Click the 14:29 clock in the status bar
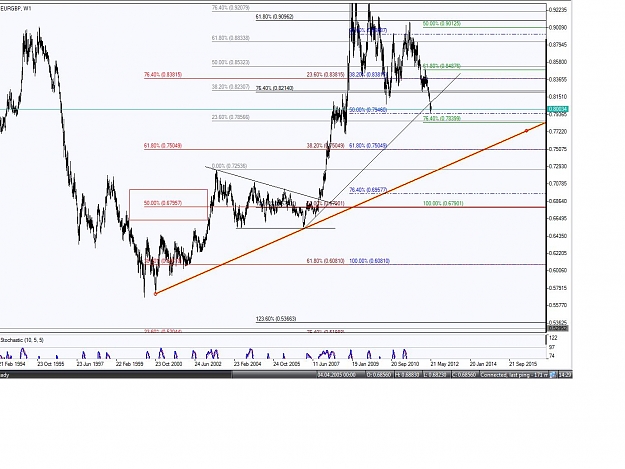Image resolution: width=625 pixels, height=469 pixels. 564,375
